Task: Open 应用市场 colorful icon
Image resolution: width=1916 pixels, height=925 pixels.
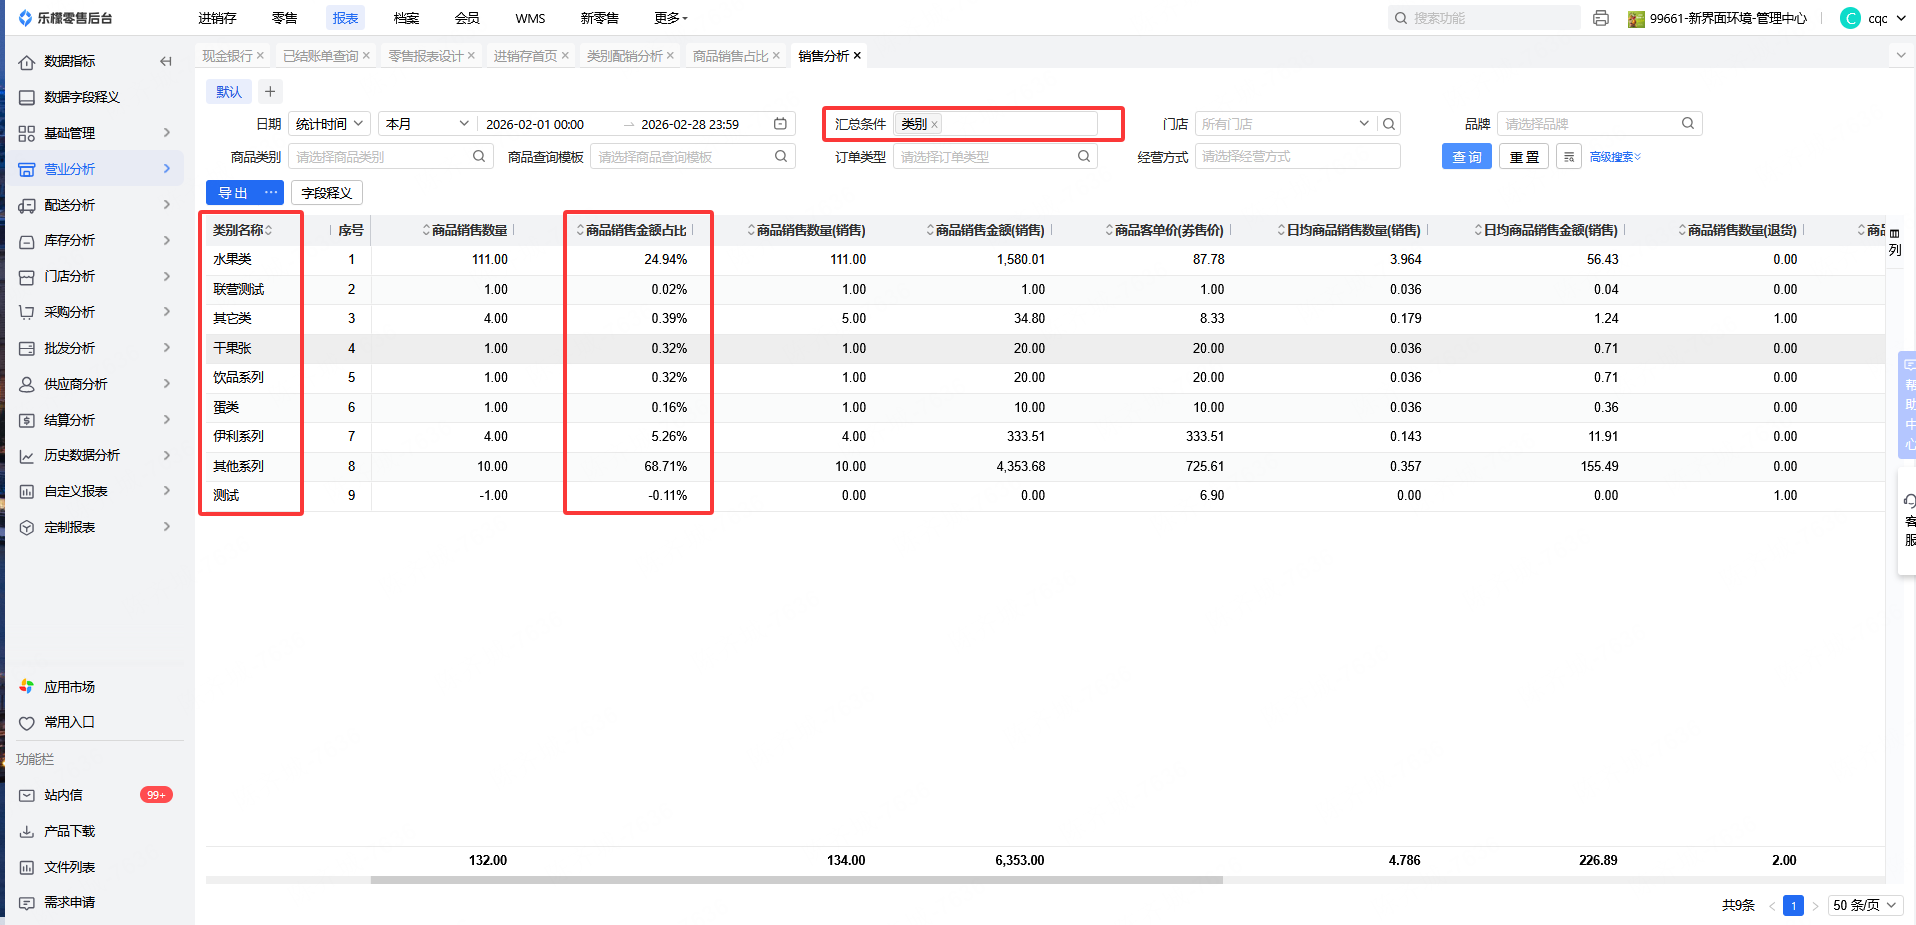Action: coord(27,687)
